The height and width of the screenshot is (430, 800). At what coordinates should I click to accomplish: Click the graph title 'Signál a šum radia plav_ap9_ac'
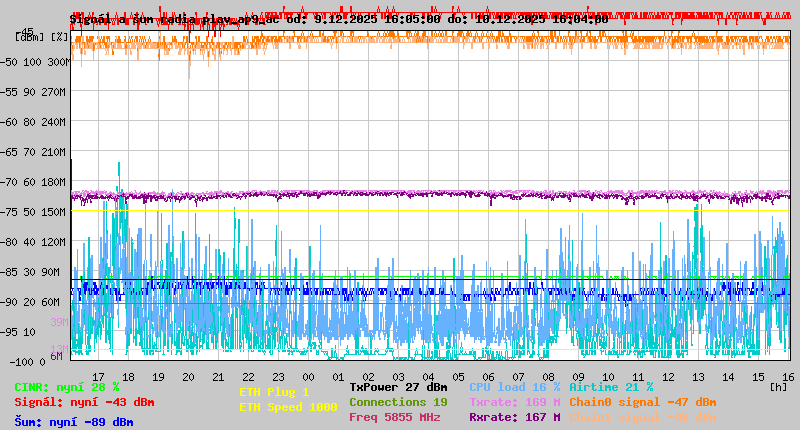click(174, 19)
